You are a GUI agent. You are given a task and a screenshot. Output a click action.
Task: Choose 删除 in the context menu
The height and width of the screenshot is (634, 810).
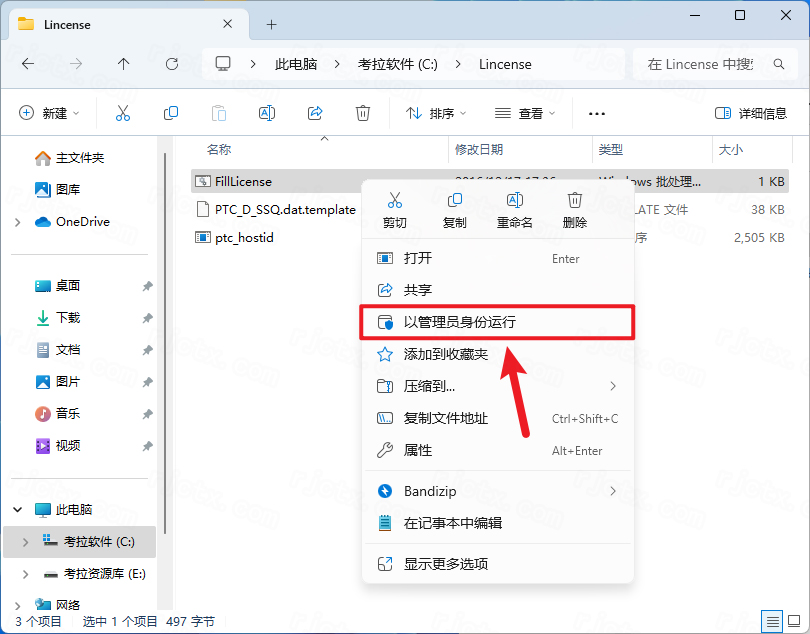tap(574, 211)
